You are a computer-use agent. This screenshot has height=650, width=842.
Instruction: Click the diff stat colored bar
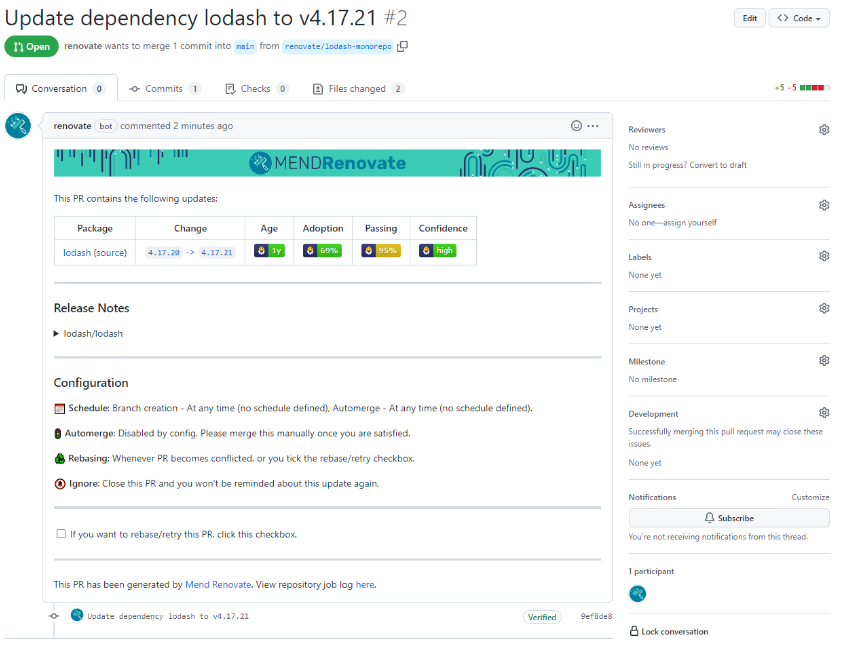[x=814, y=88]
